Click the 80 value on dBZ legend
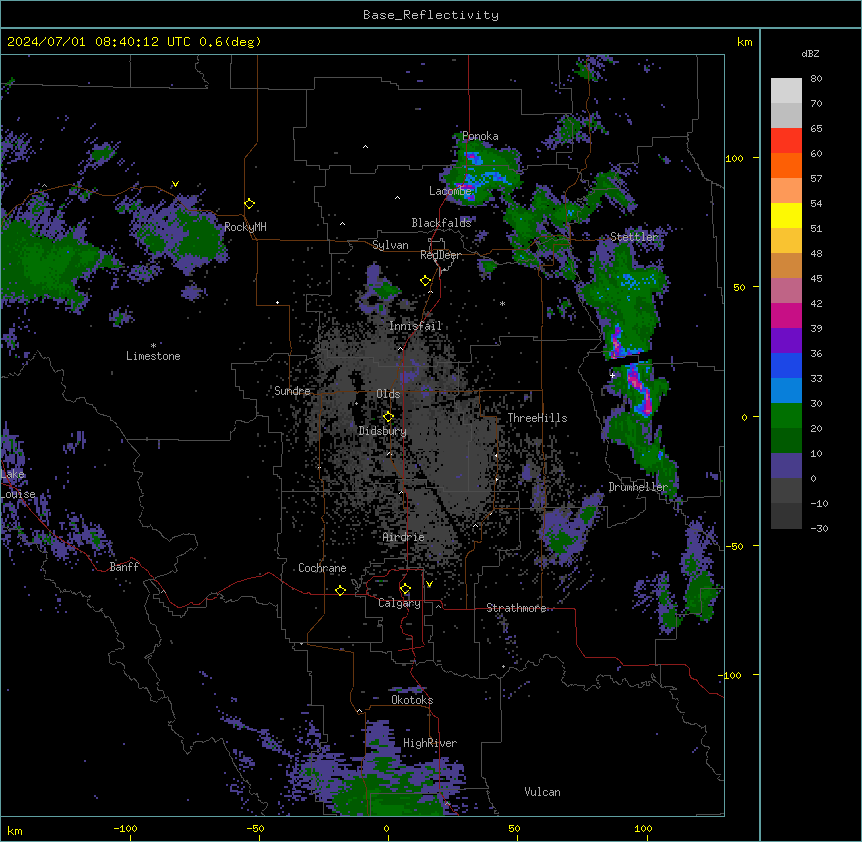Image resolution: width=862 pixels, height=842 pixels. (x=816, y=79)
